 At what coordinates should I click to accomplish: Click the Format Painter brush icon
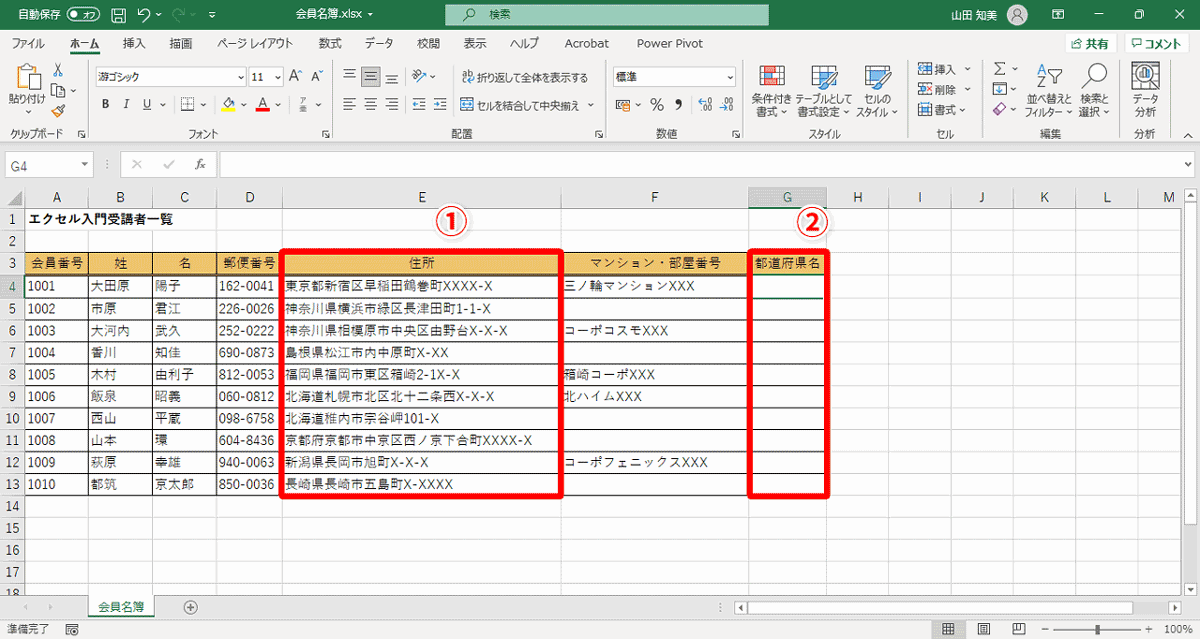pyautogui.click(x=58, y=111)
